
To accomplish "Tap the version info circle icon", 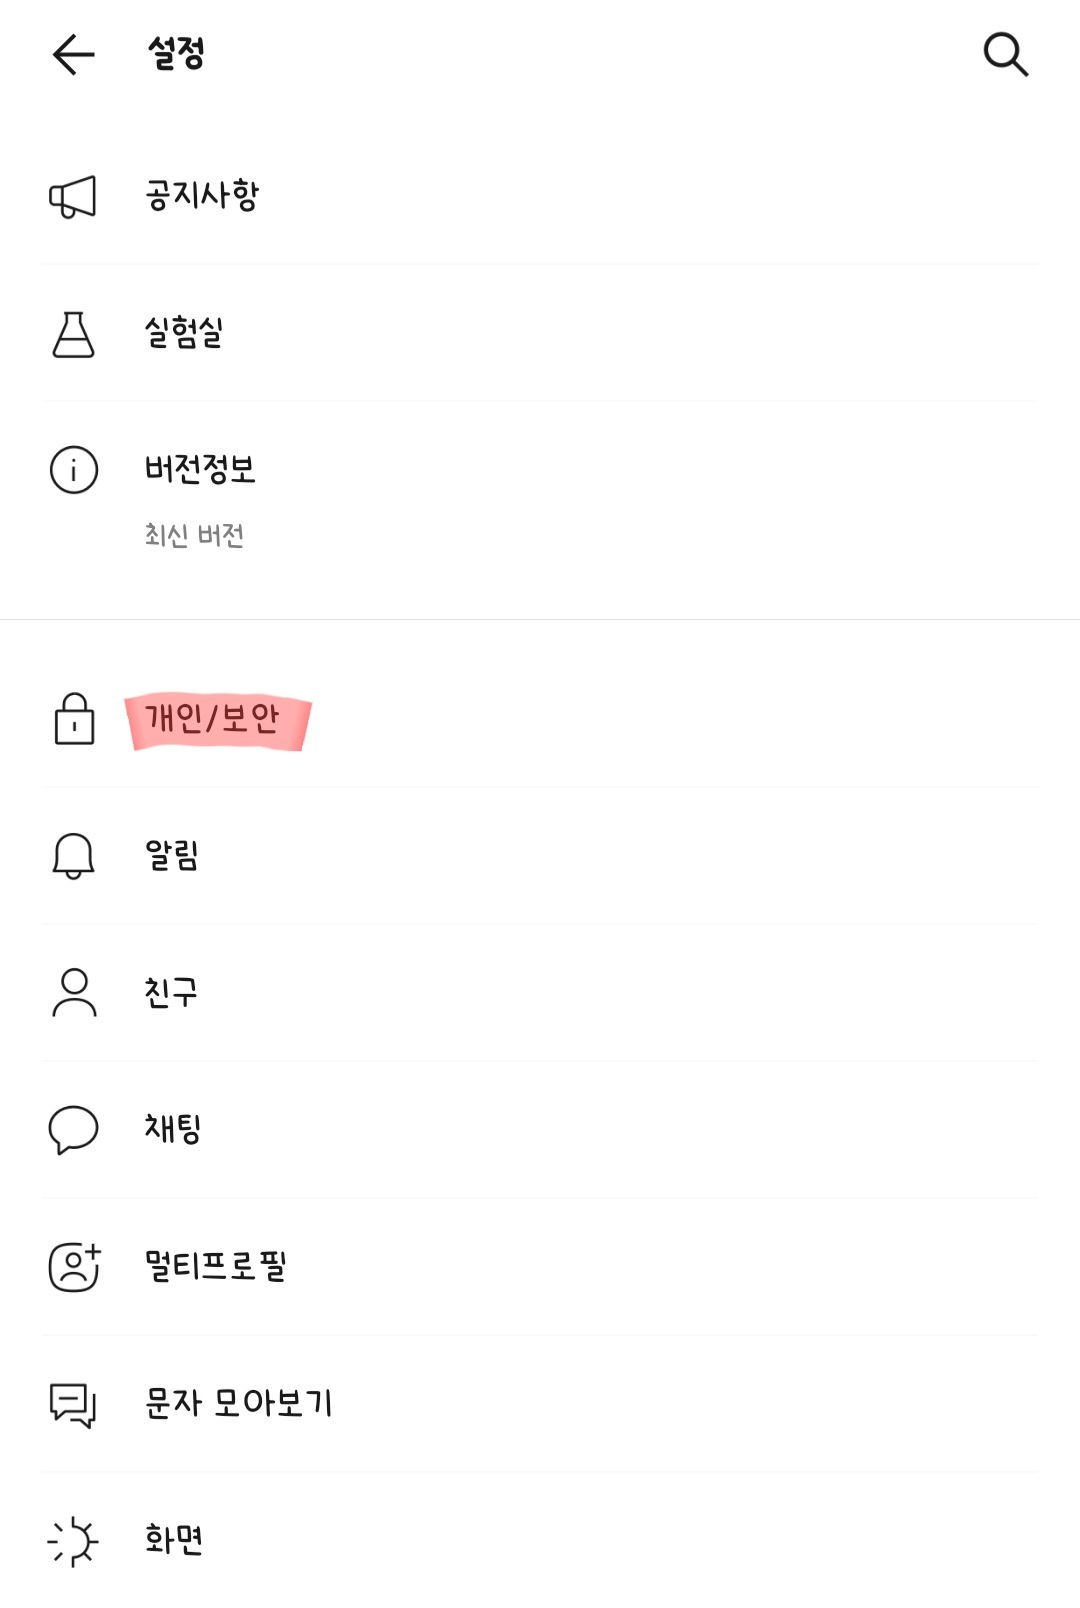I will click(x=73, y=470).
